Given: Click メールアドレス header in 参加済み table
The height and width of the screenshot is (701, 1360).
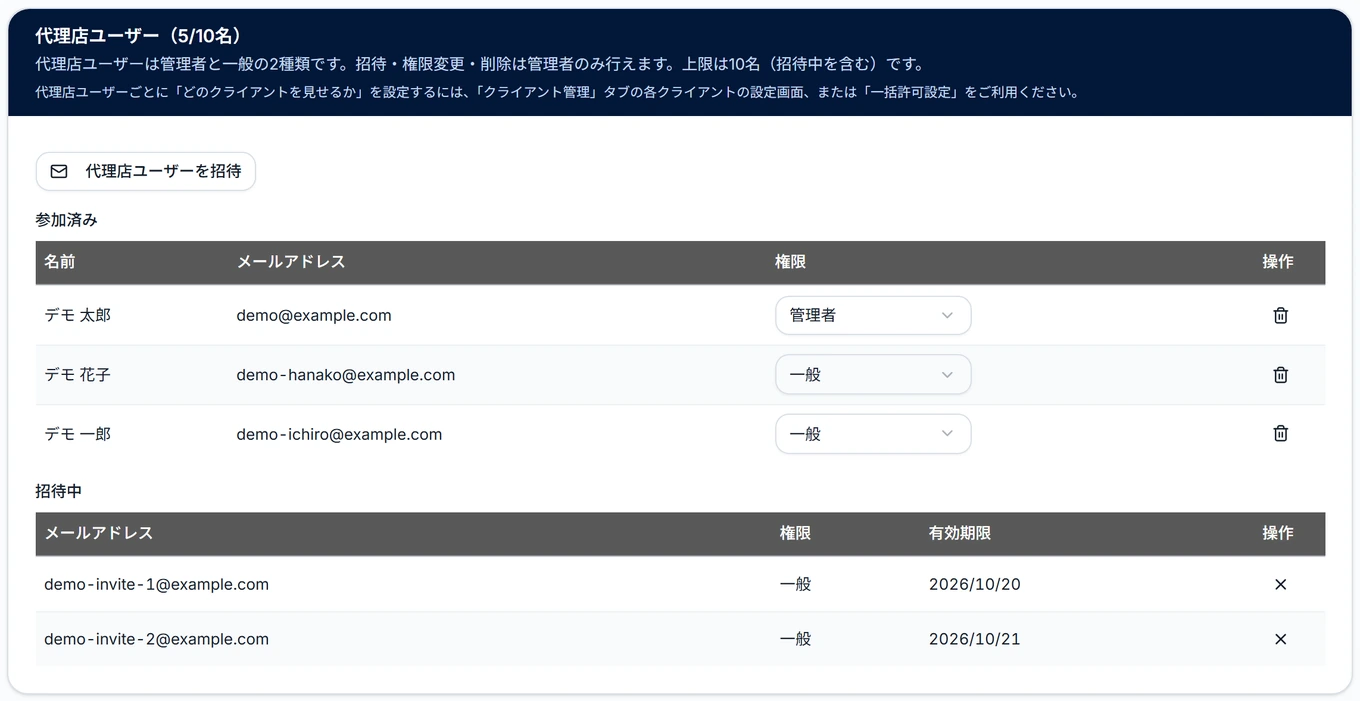Looking at the screenshot, I should (291, 262).
